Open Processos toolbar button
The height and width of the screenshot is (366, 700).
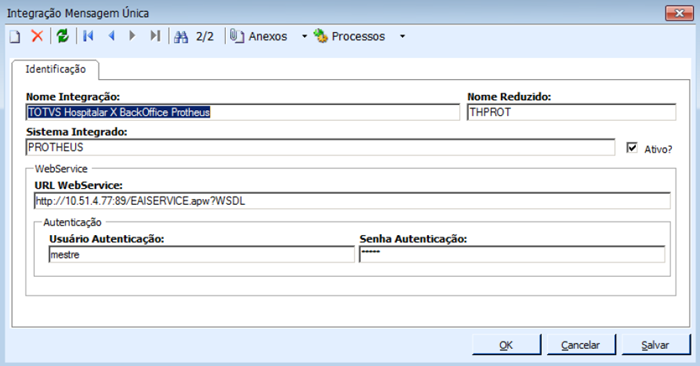click(349, 36)
